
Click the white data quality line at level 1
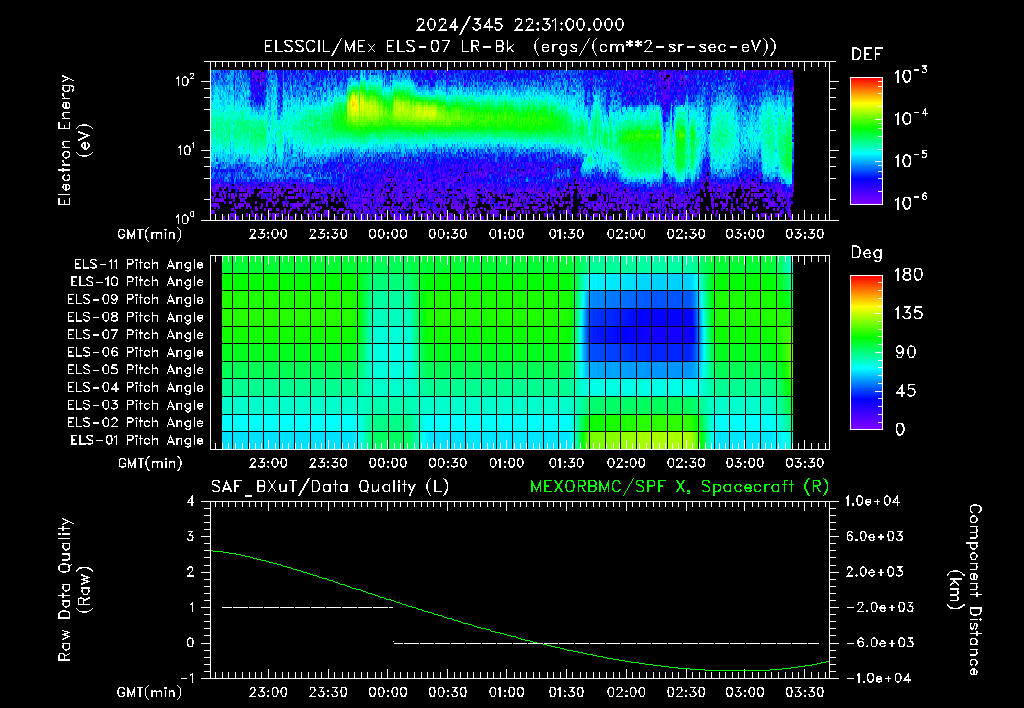(x=308, y=607)
